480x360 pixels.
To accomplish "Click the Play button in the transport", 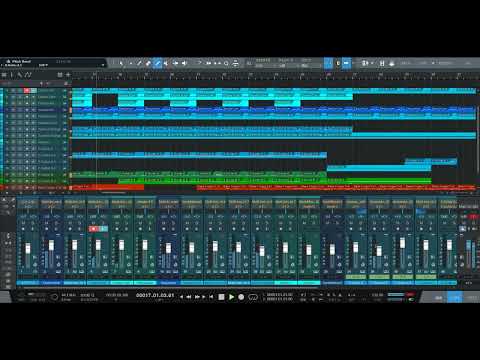I will coord(231,297).
